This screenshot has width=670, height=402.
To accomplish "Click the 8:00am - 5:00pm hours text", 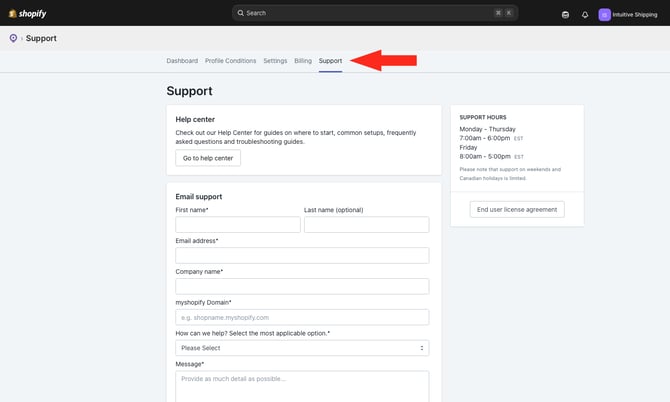I will pyautogui.click(x=485, y=156).
